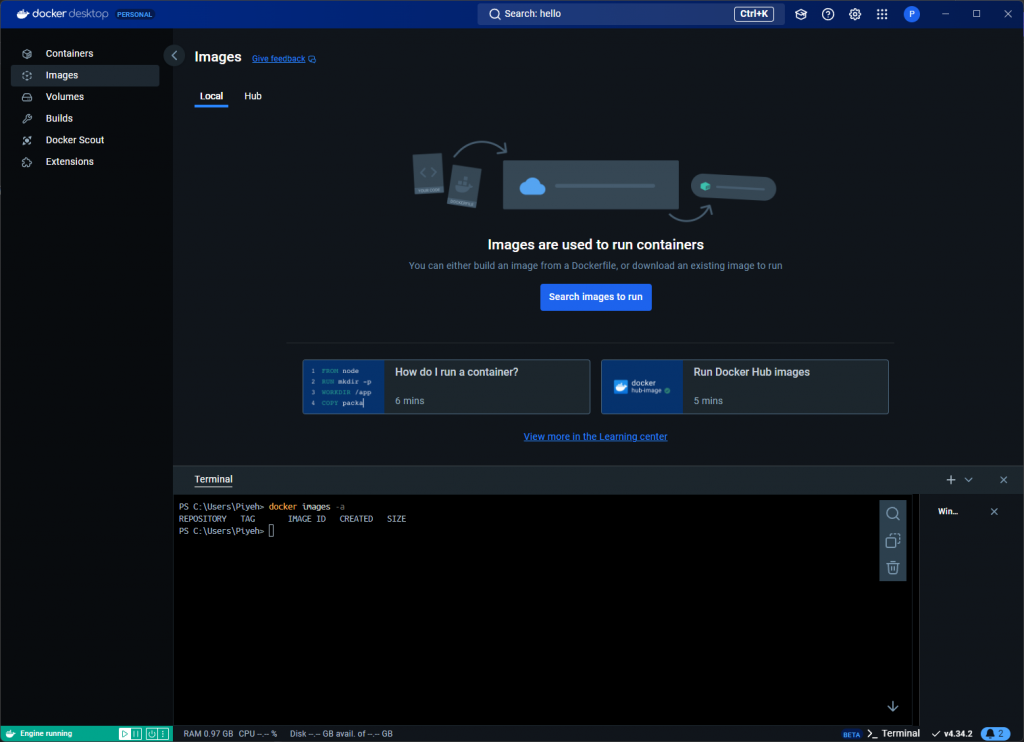Image resolution: width=1024 pixels, height=742 pixels.
Task: Open the Containers section in sidebar
Action: tap(85, 54)
